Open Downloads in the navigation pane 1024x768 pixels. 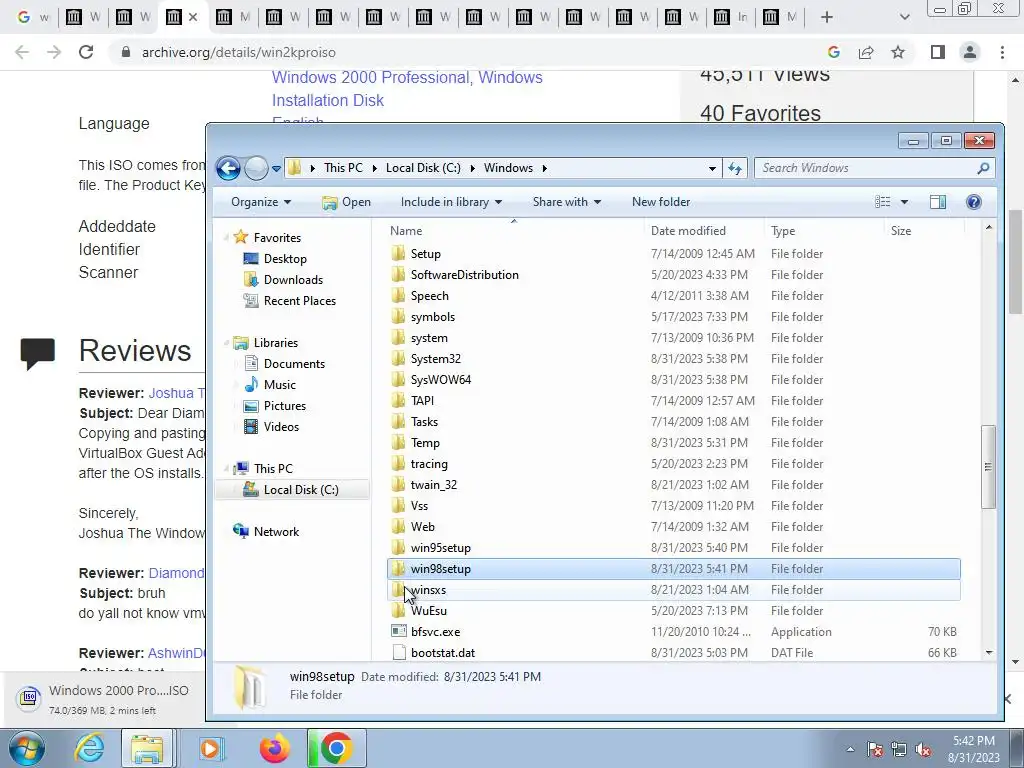293,280
